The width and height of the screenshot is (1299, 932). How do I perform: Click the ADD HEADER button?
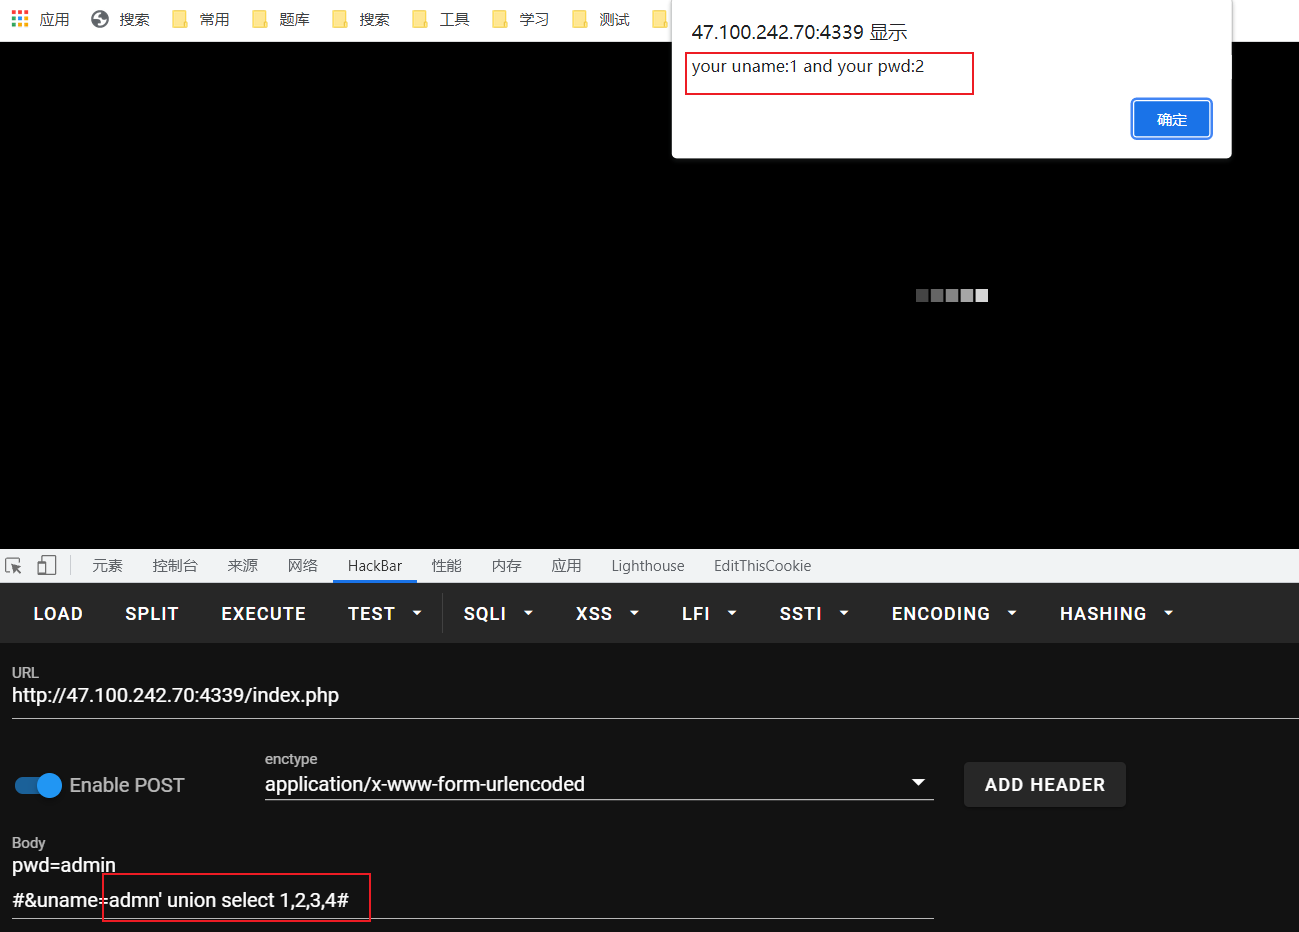tap(1044, 785)
